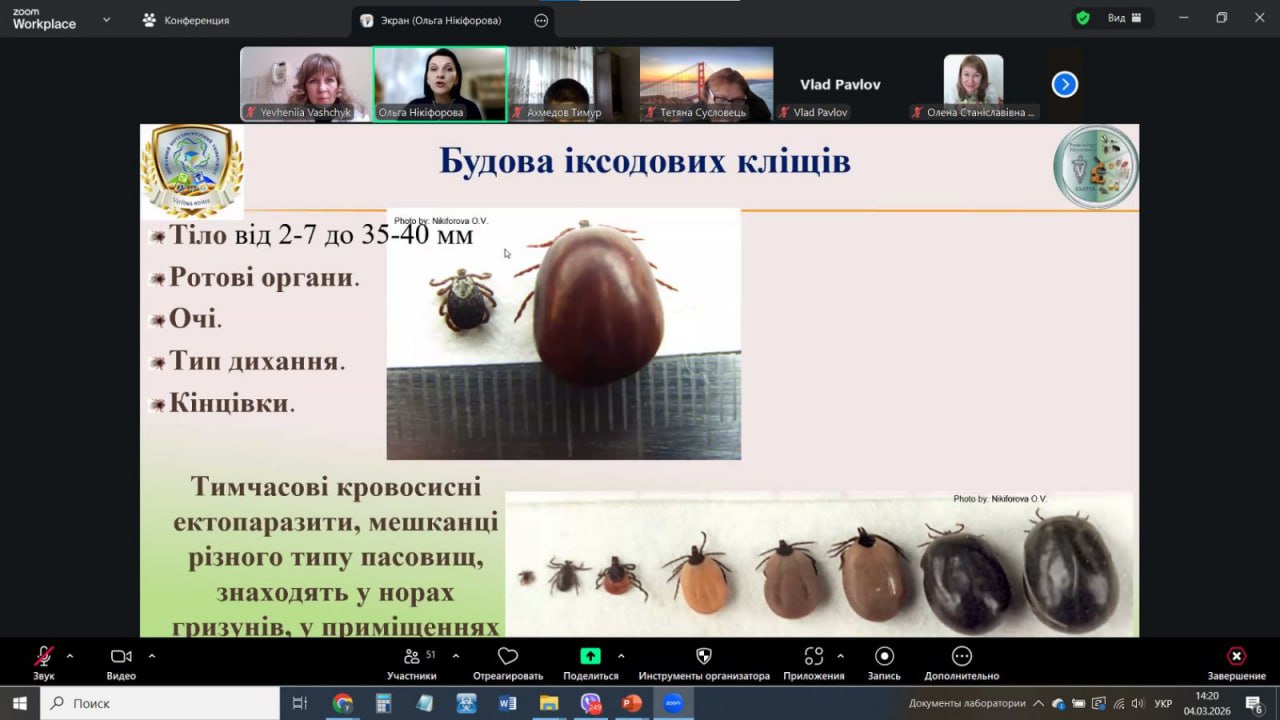Click the green Поделиться share screen icon

point(590,656)
